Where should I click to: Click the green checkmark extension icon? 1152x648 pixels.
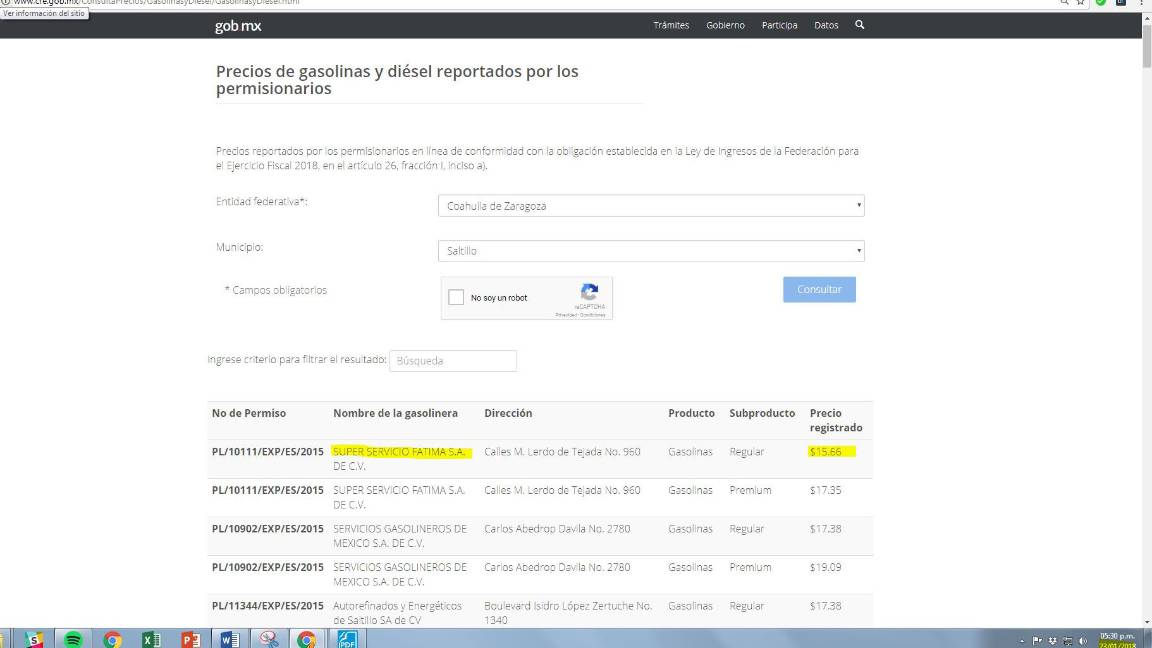(x=1101, y=3)
